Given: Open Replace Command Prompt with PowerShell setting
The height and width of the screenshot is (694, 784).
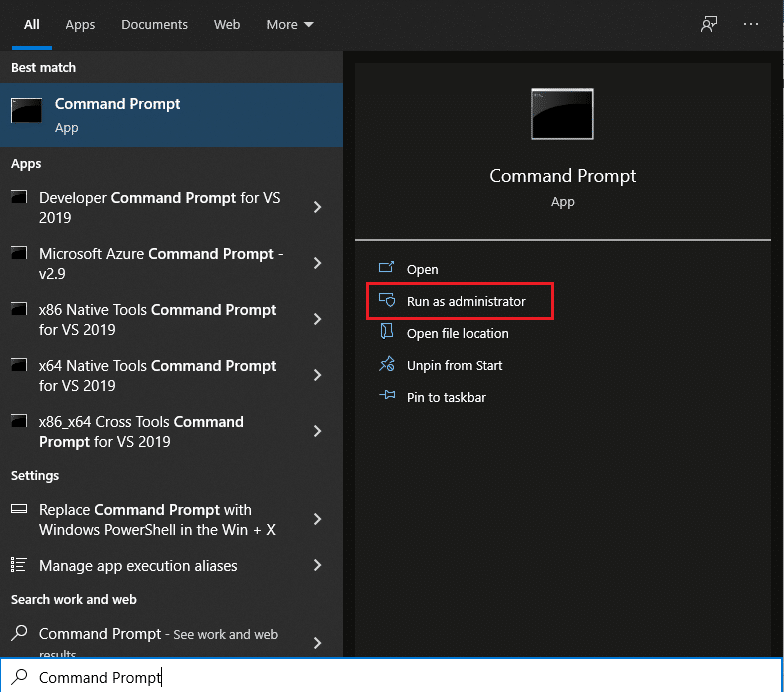Looking at the screenshot, I should click(x=157, y=519).
